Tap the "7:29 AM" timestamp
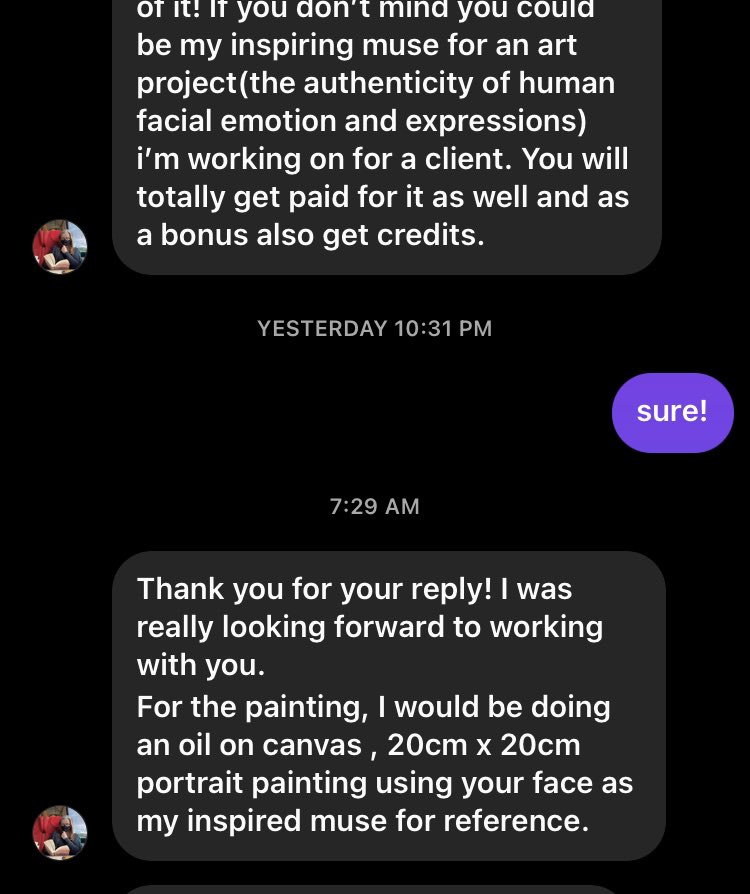This screenshot has width=750, height=894. (375, 506)
